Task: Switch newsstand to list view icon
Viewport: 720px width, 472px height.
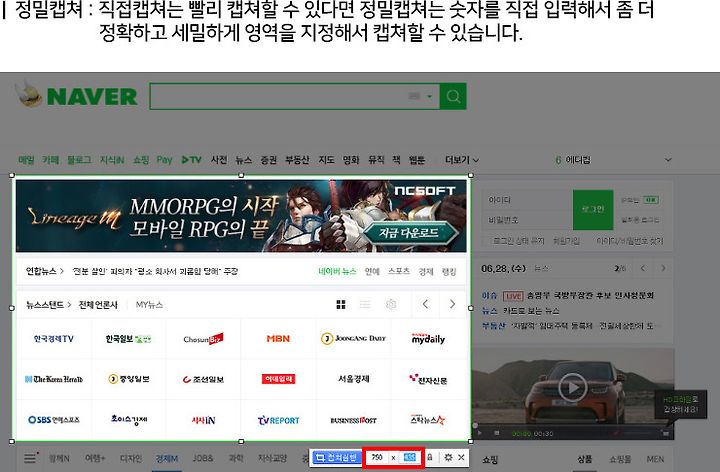Action: coord(365,304)
